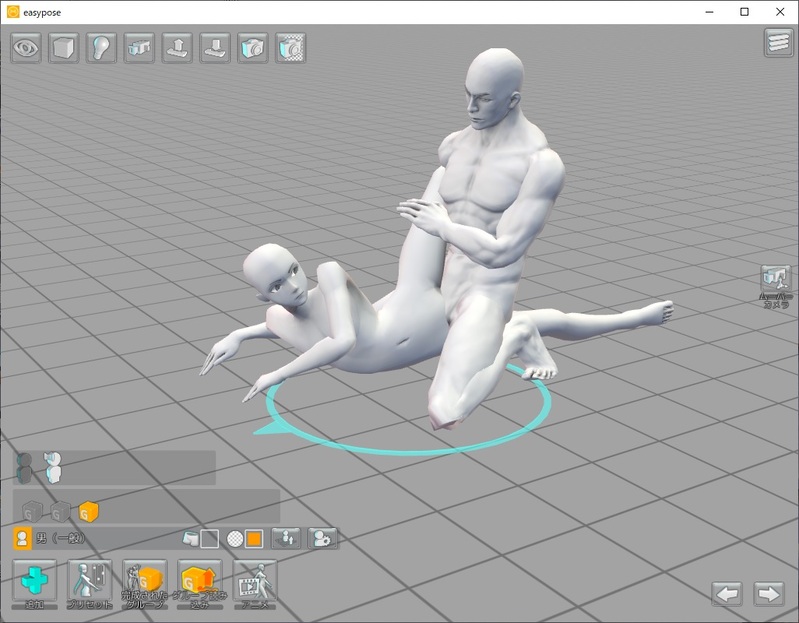Click the 男（一般） model name label
The height and width of the screenshot is (623, 799).
(x=60, y=538)
